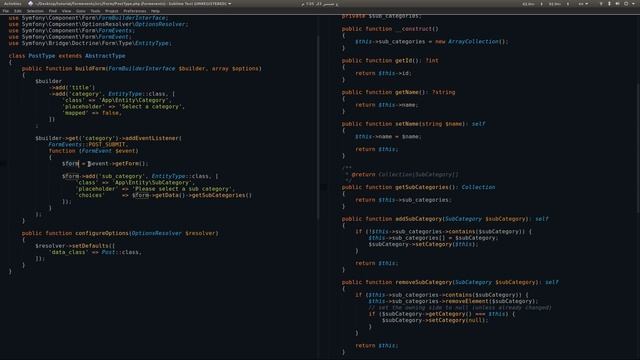This screenshot has height=360, width=640.
Task: Open the Help menu
Action: point(155,11)
